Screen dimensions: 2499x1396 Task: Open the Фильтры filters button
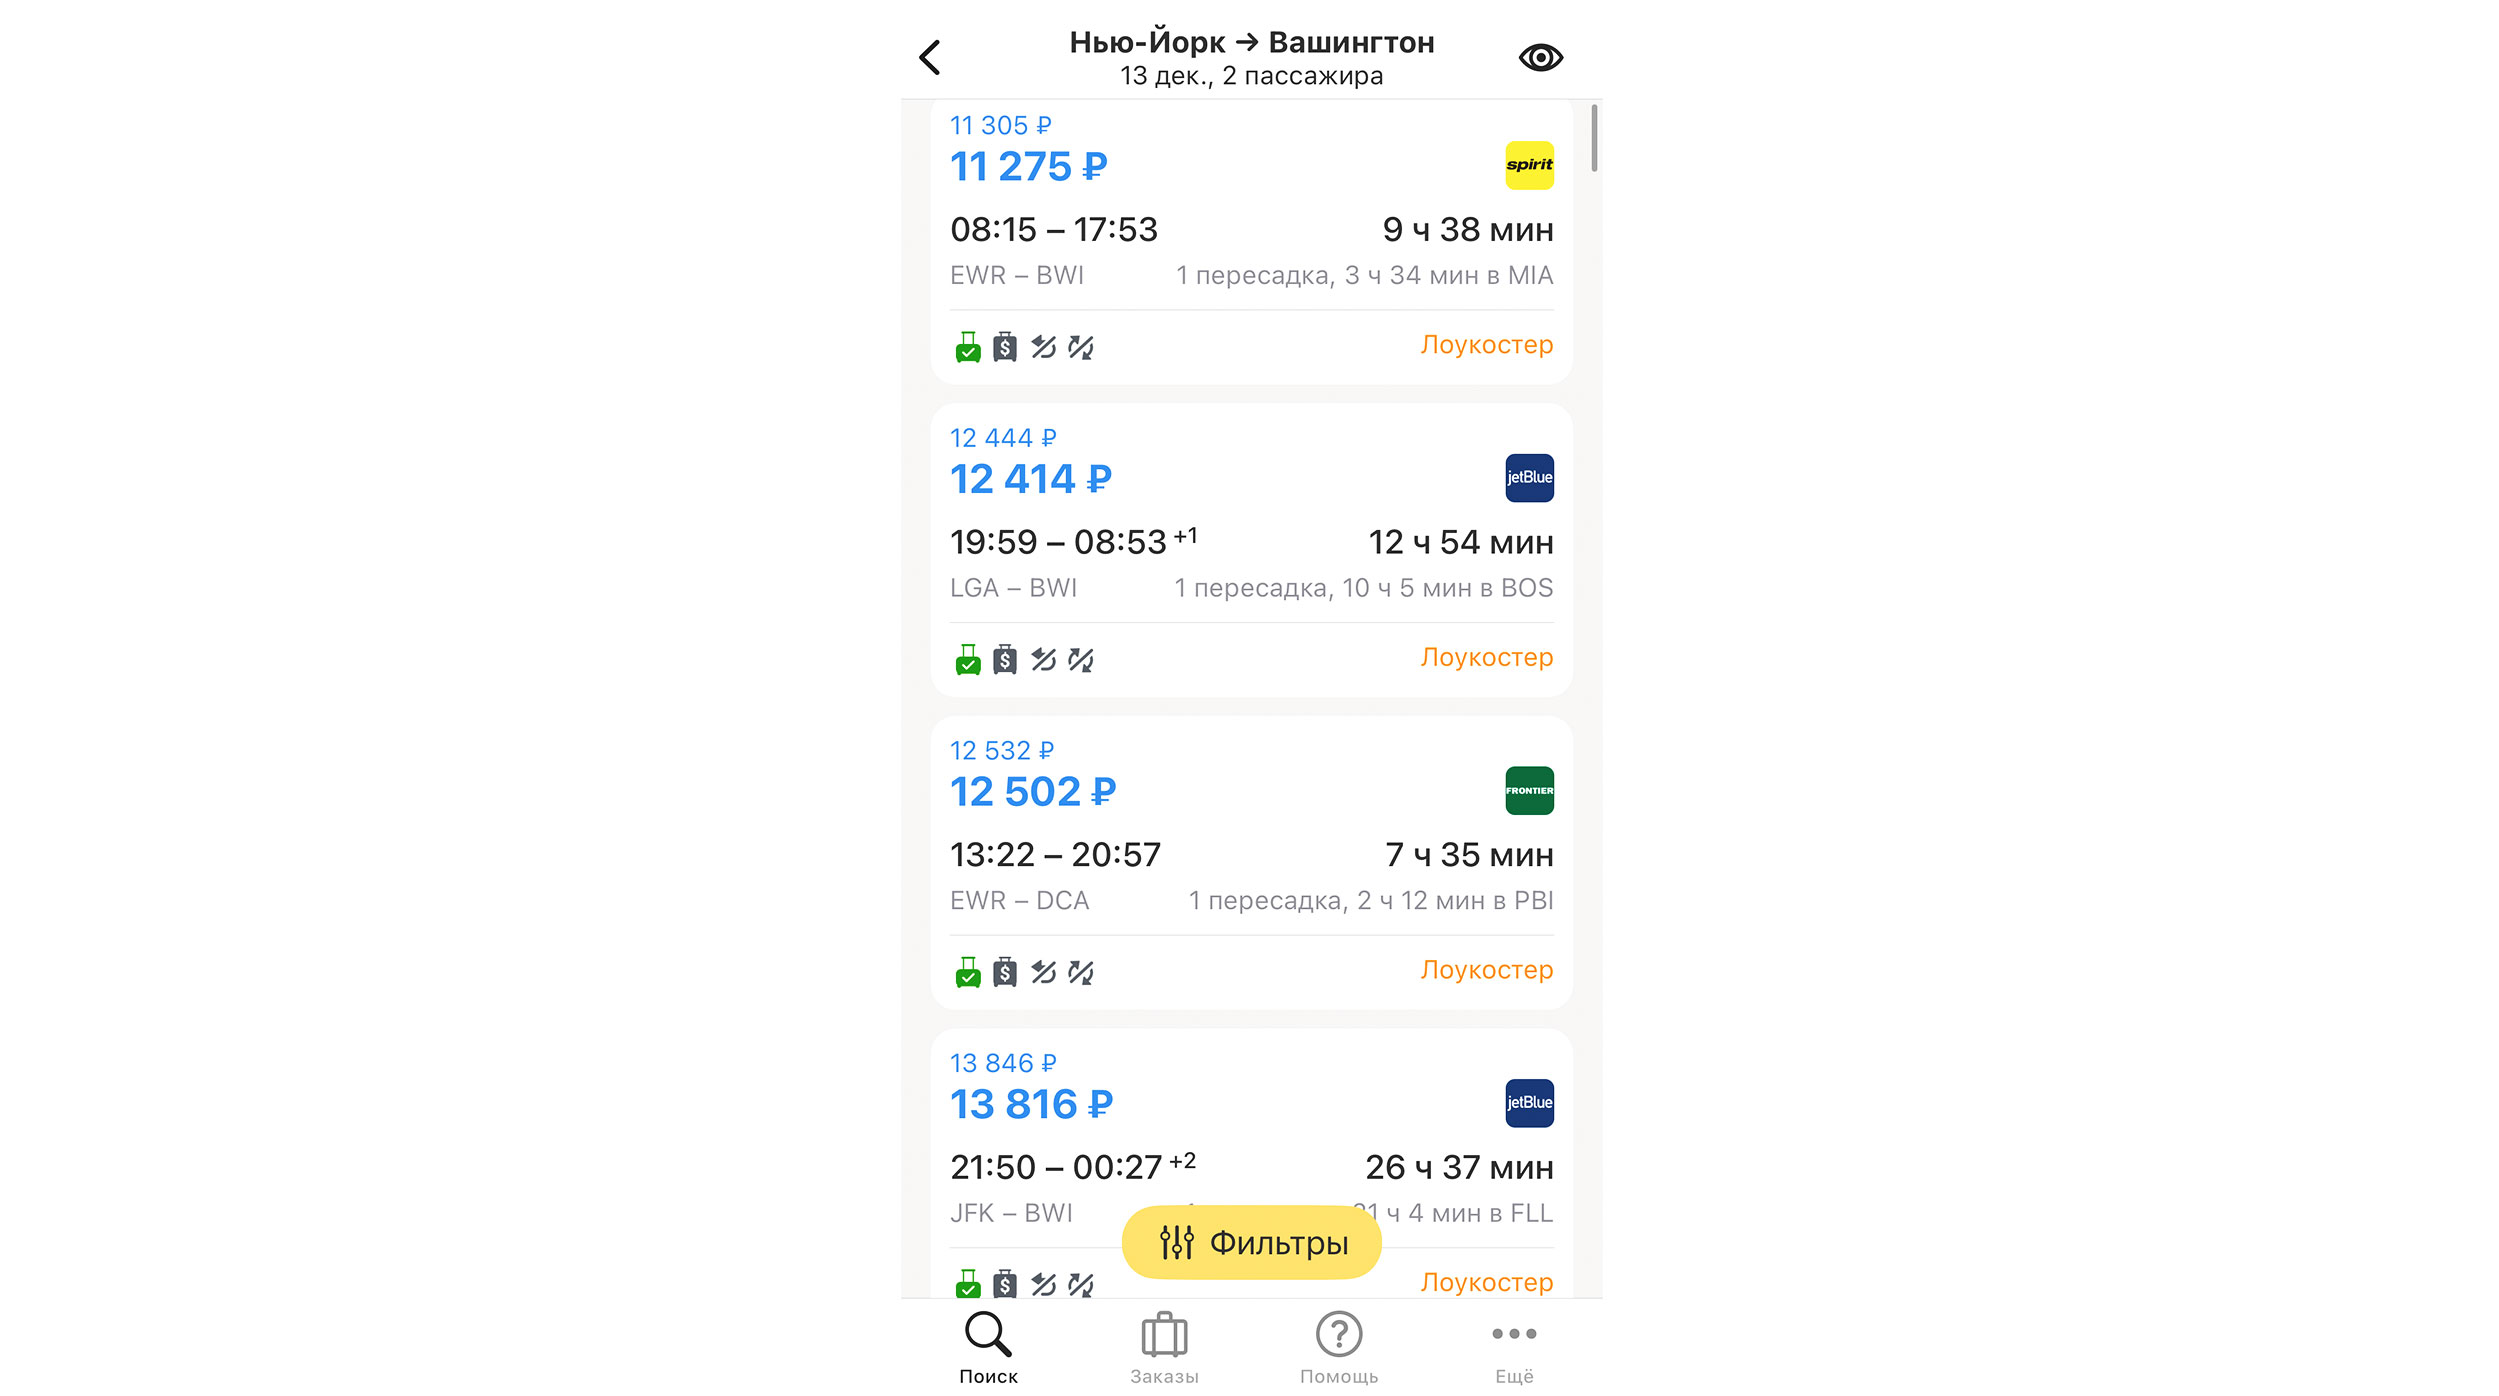(1251, 1242)
